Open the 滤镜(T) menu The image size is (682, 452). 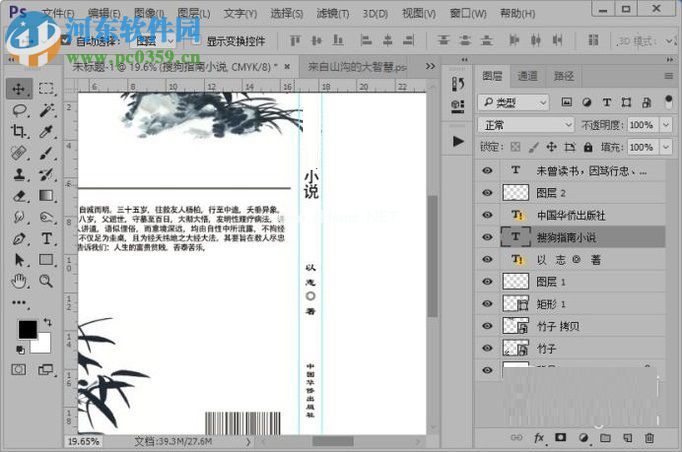pos(333,13)
